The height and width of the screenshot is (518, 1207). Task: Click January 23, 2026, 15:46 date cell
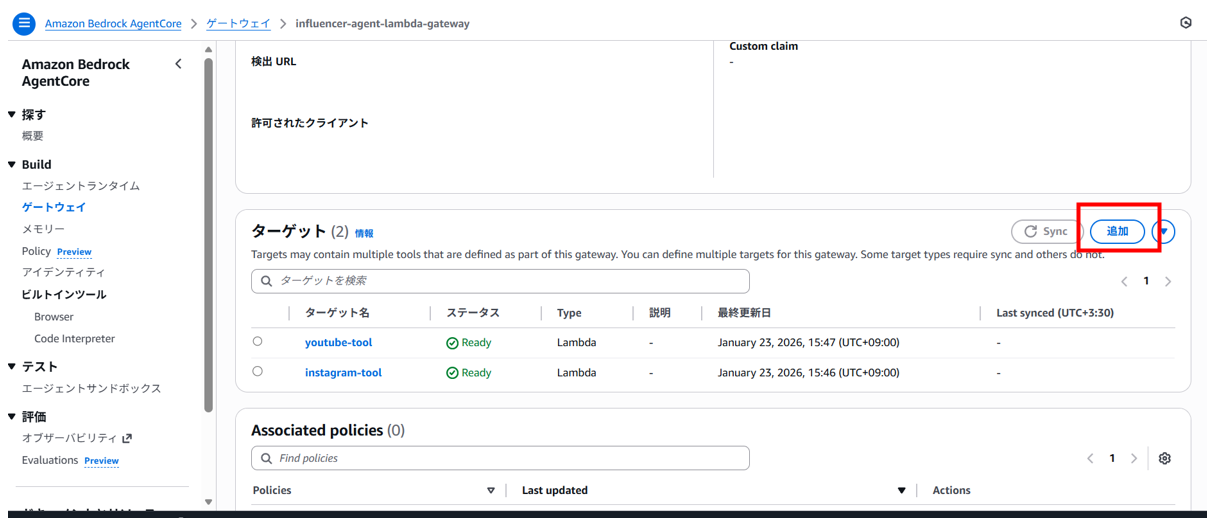(809, 373)
